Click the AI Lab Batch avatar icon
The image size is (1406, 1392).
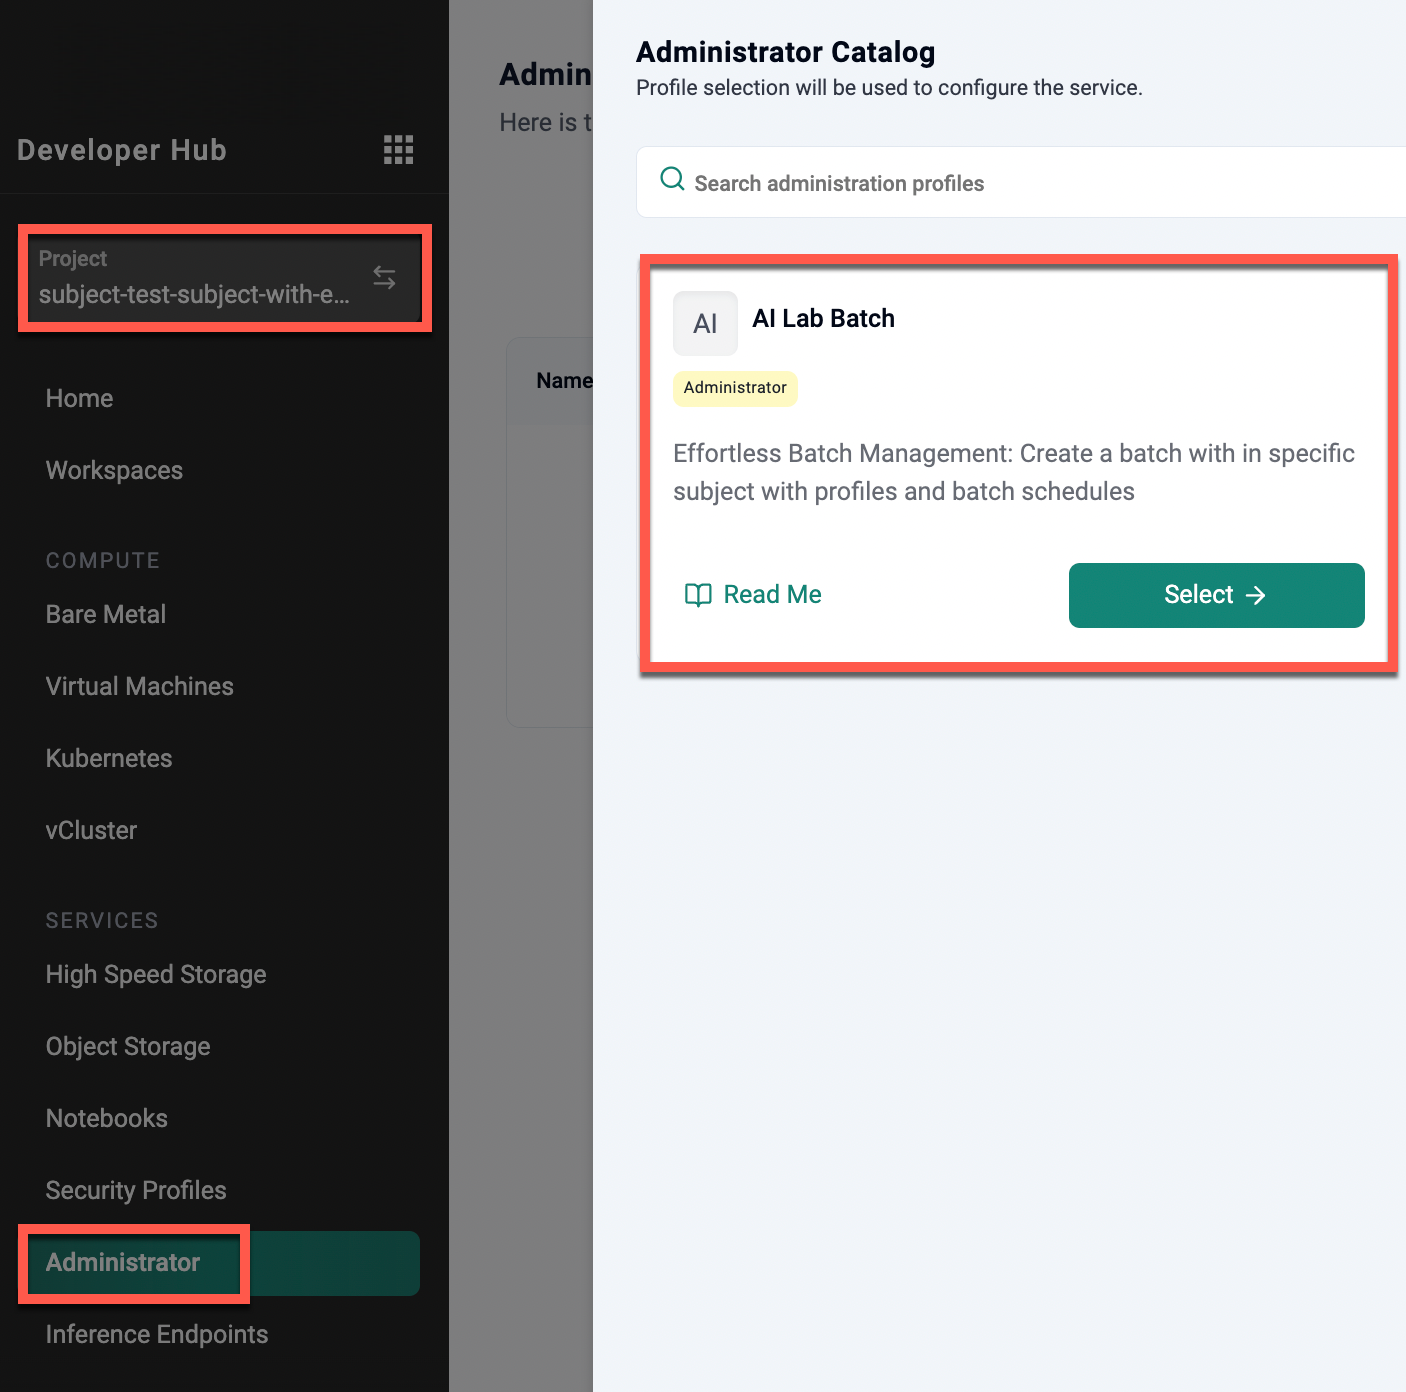point(705,323)
